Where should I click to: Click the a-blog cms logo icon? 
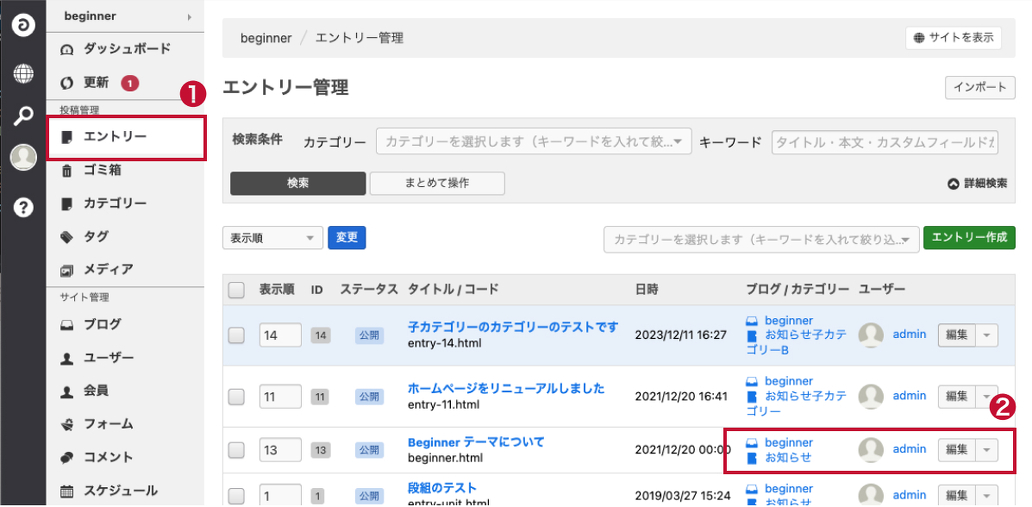click(23, 26)
